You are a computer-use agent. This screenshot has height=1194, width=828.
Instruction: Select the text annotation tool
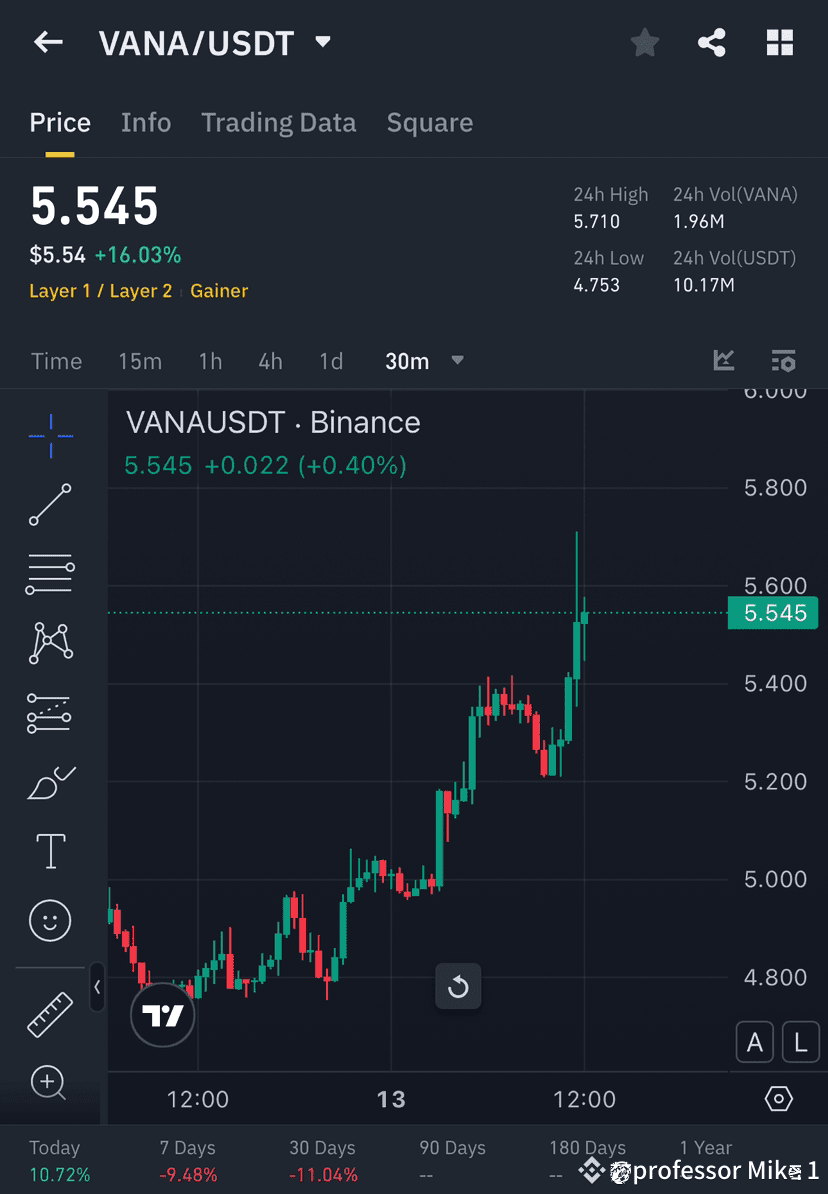50,850
